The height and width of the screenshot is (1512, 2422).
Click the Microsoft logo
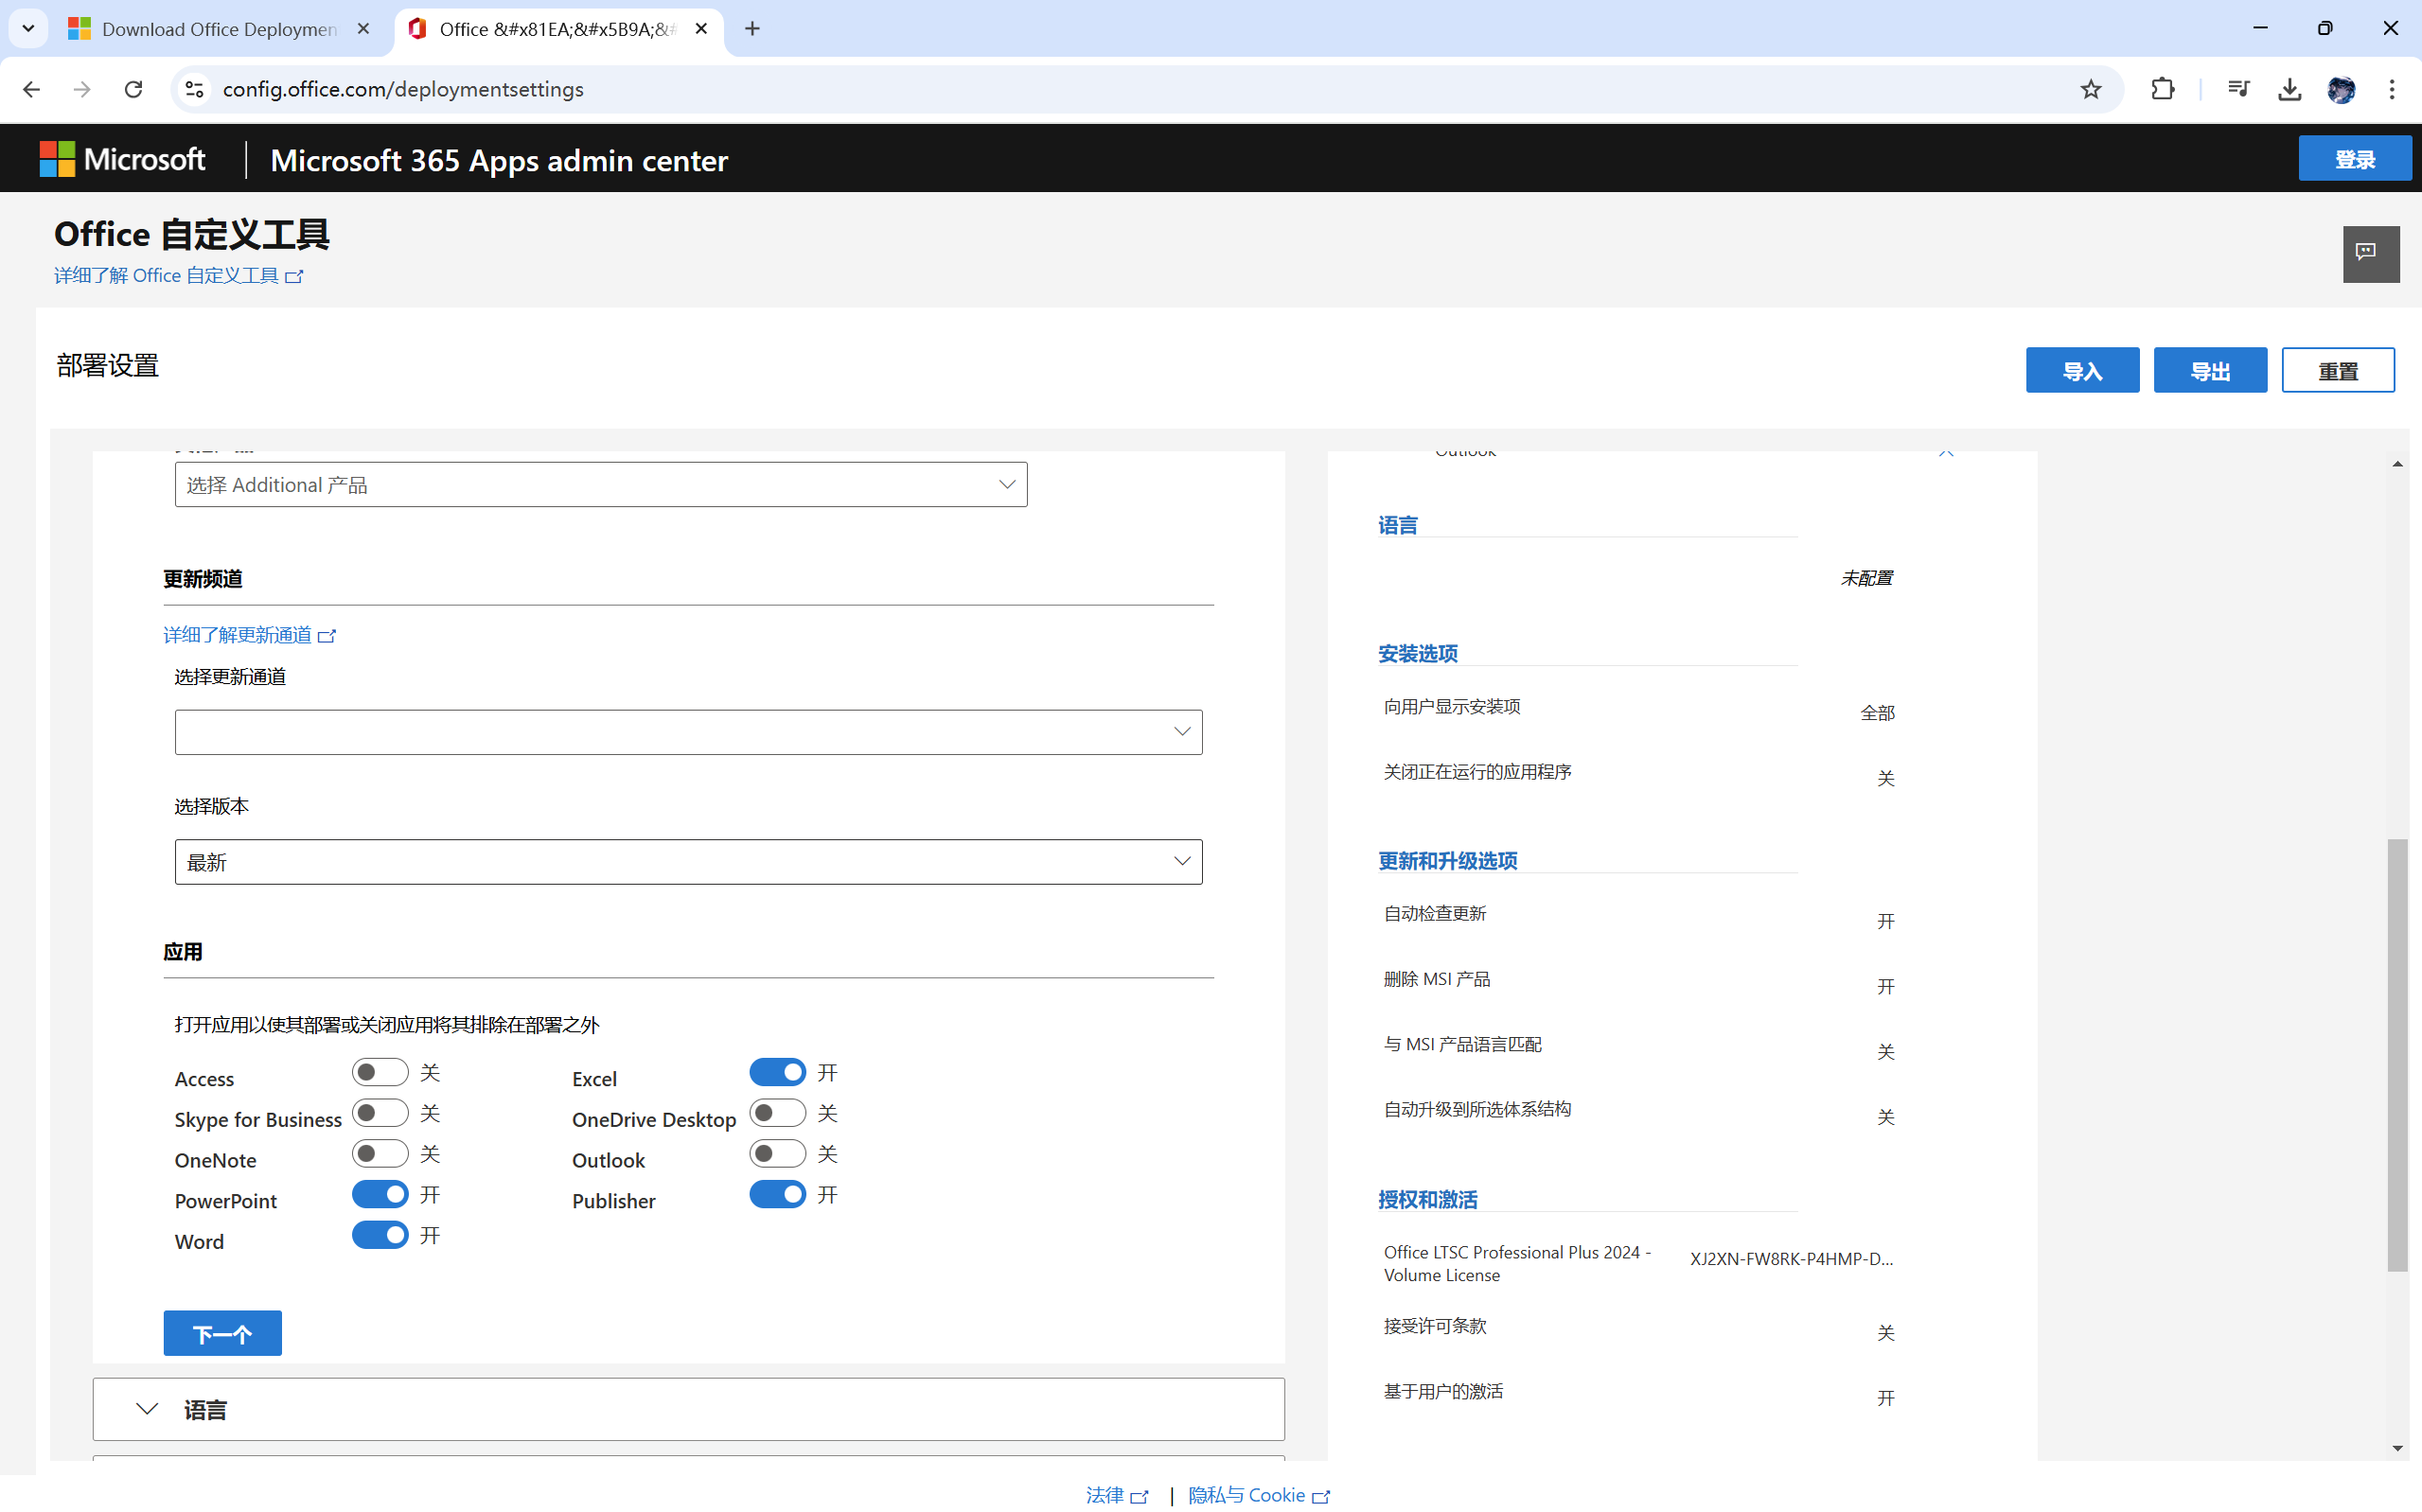[x=122, y=159]
